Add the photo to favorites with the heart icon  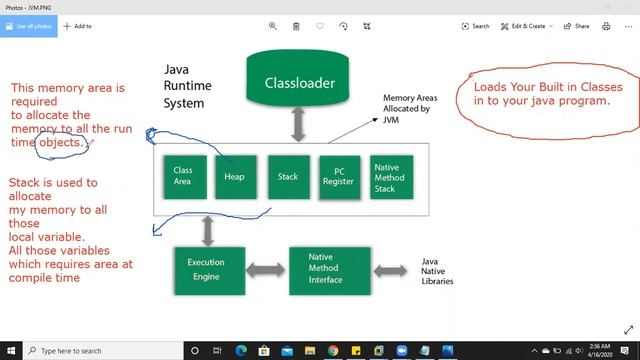pos(320,26)
